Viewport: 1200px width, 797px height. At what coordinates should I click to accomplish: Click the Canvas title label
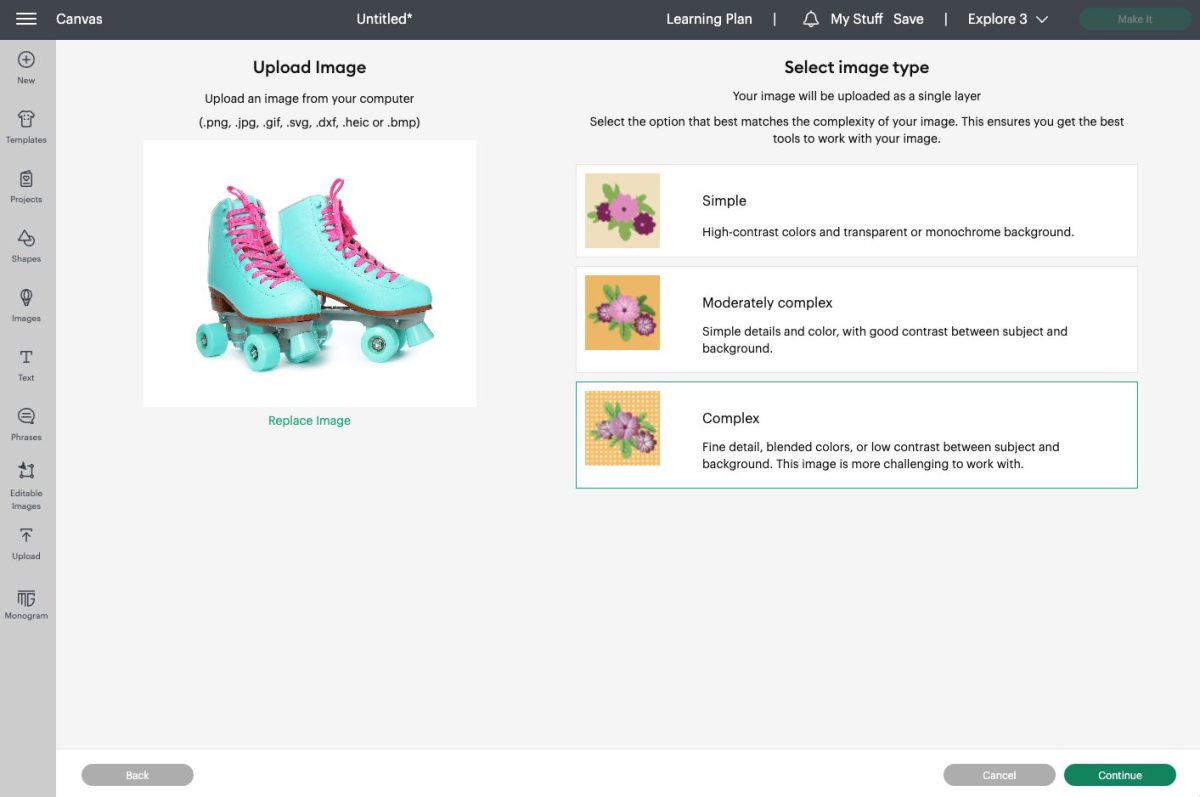click(x=79, y=19)
